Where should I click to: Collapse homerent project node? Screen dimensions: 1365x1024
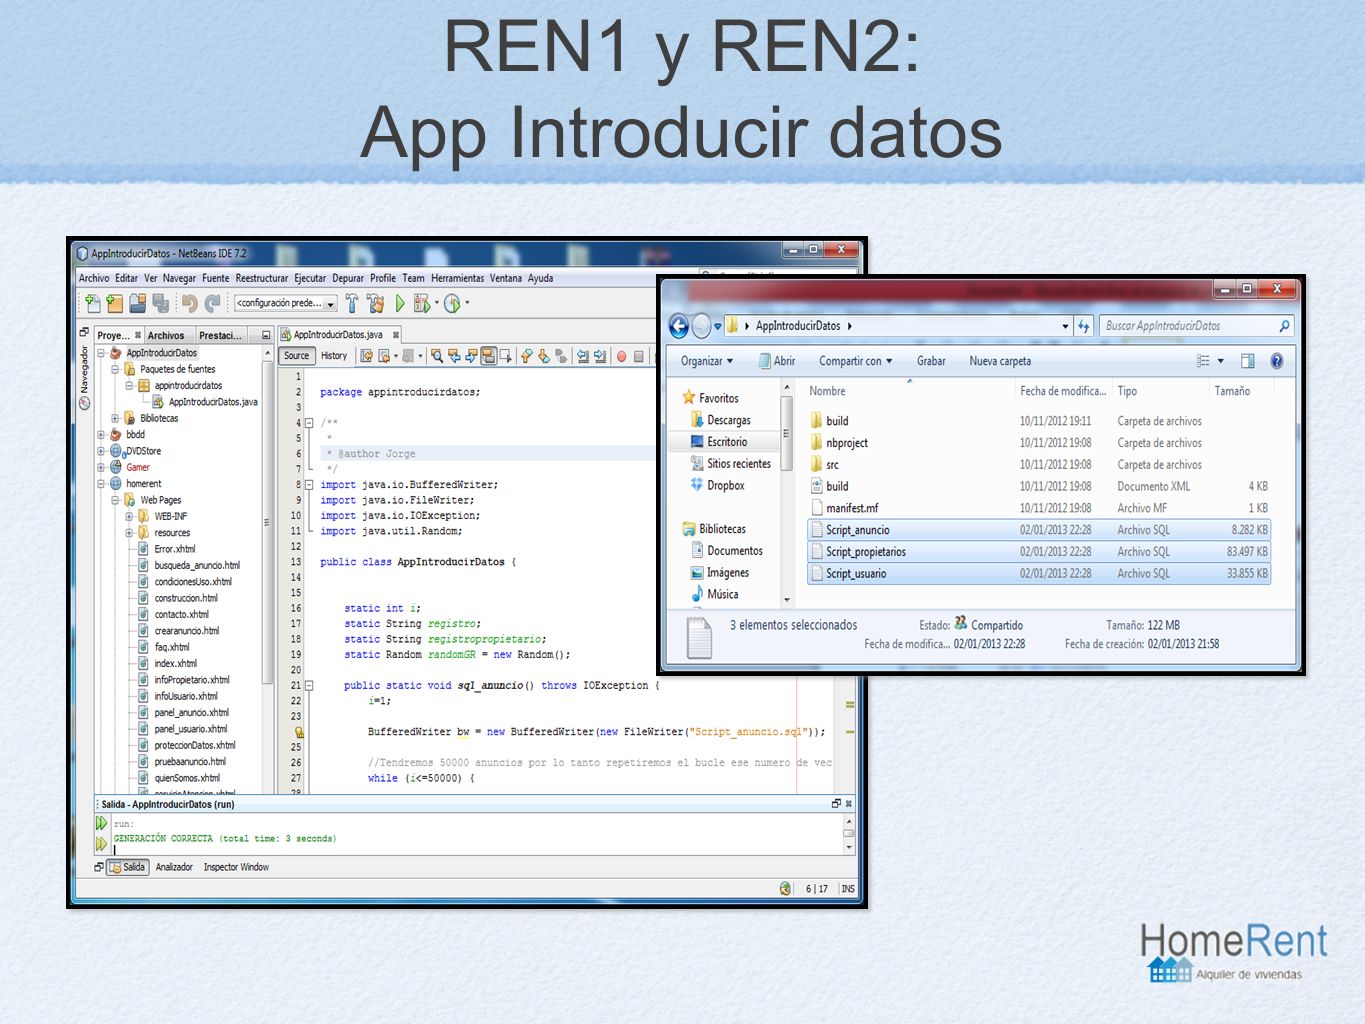101,484
